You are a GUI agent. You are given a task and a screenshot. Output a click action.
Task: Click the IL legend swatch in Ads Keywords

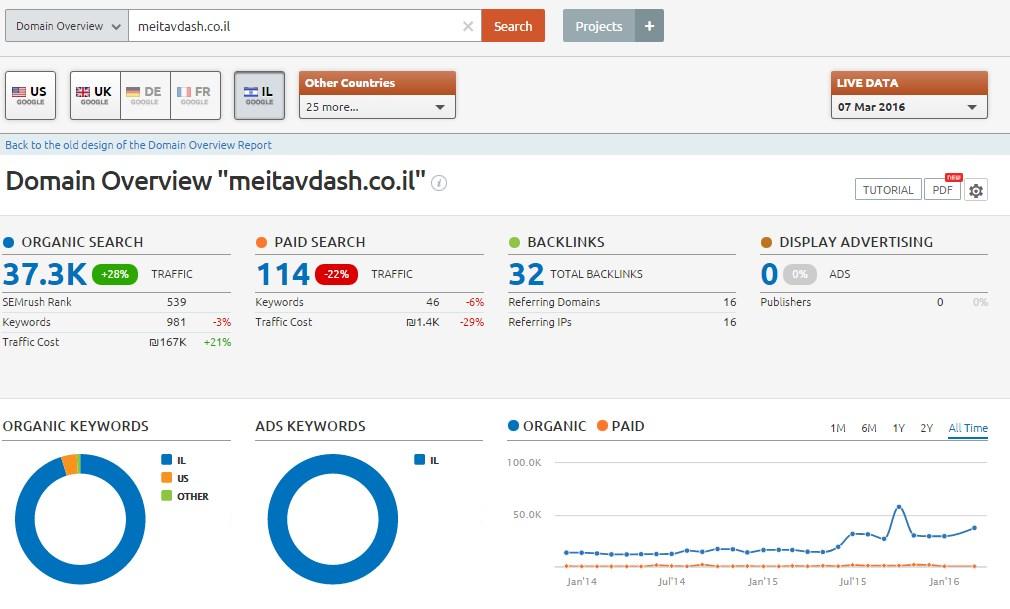pyautogui.click(x=420, y=459)
